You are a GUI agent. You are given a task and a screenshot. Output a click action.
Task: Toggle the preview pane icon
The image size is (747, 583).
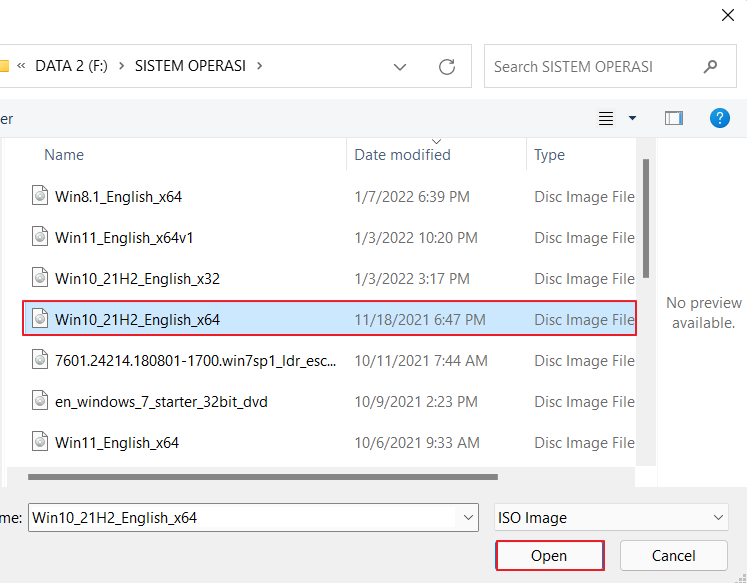pyautogui.click(x=674, y=118)
